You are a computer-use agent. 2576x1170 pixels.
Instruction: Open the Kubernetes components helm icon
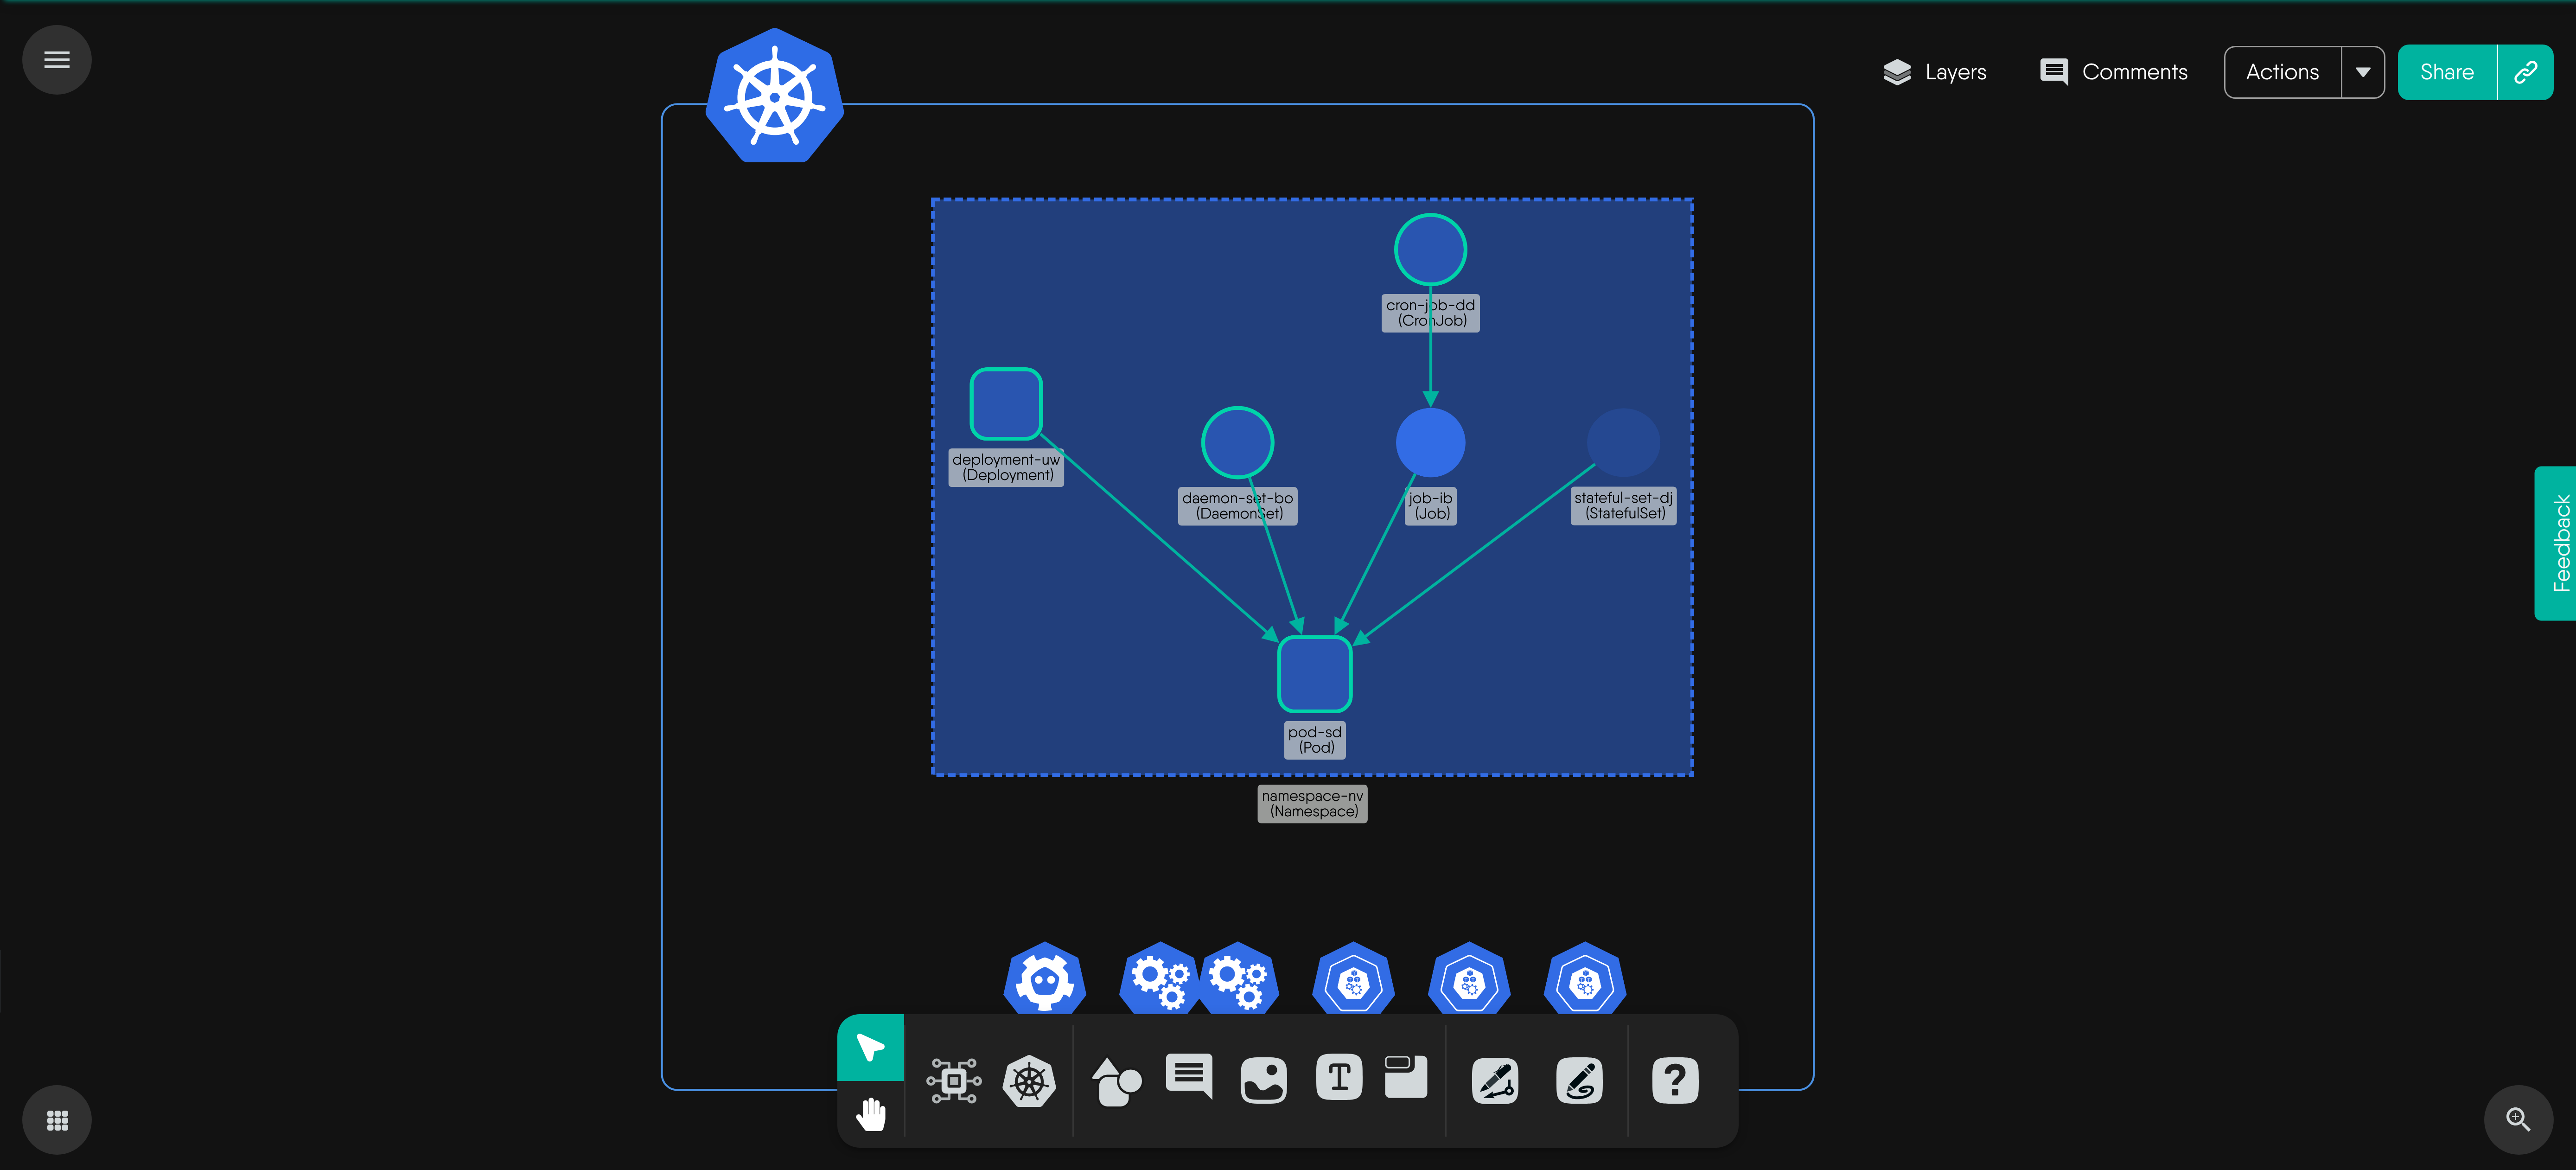pos(1029,1080)
